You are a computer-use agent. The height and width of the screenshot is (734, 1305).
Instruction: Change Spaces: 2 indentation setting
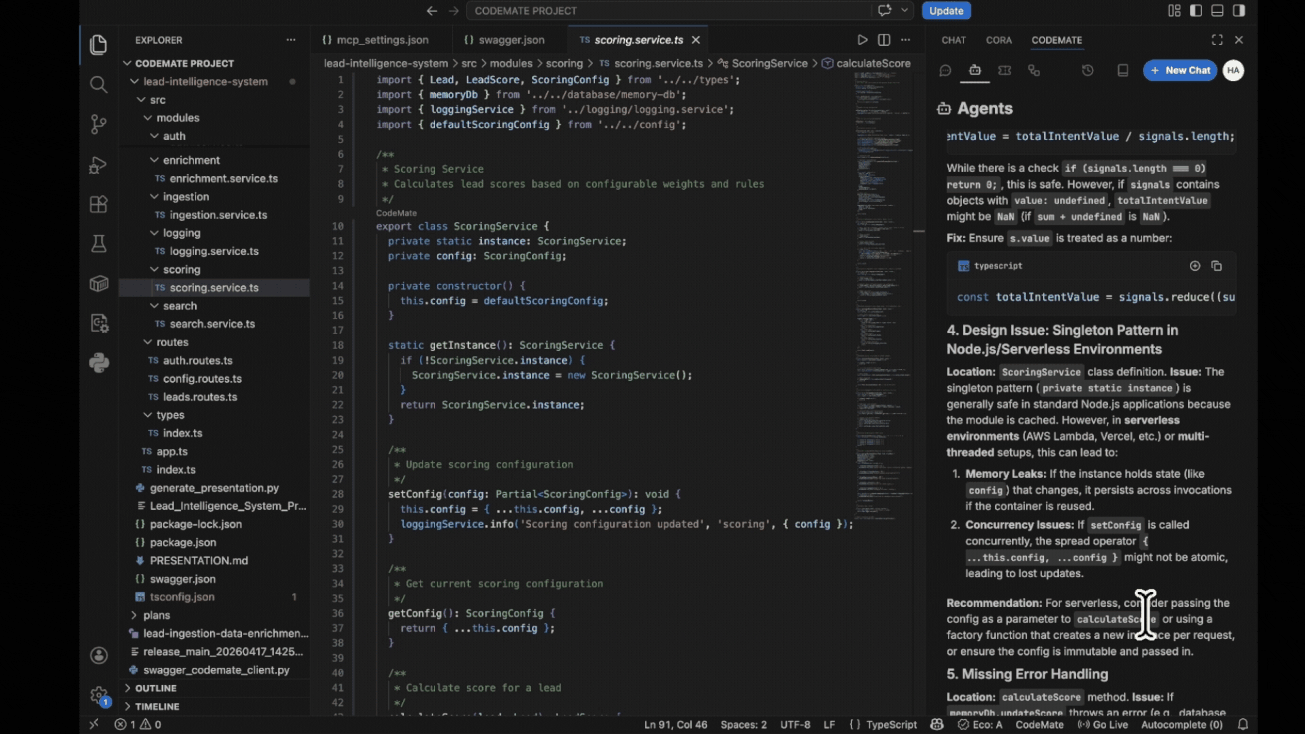click(x=744, y=724)
